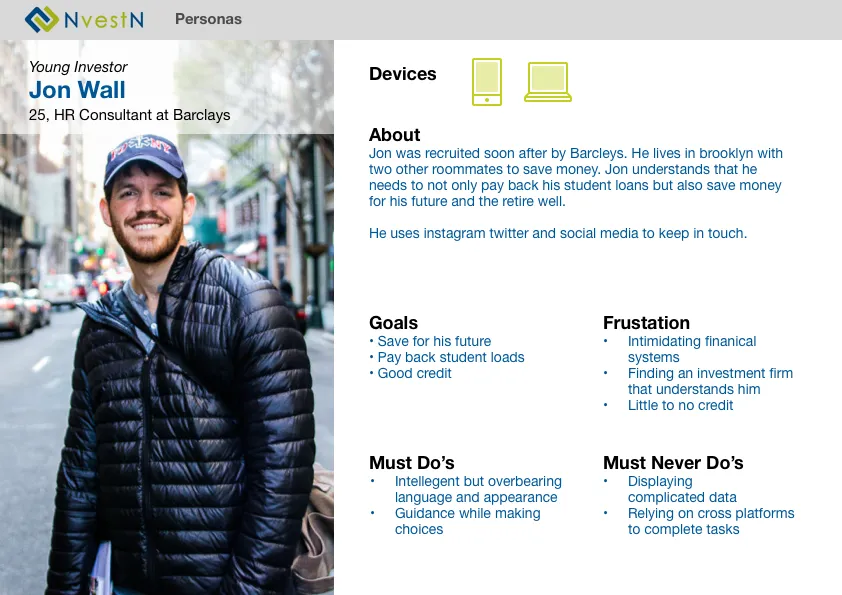Click the About heading
This screenshot has width=842, height=595.
[395, 135]
